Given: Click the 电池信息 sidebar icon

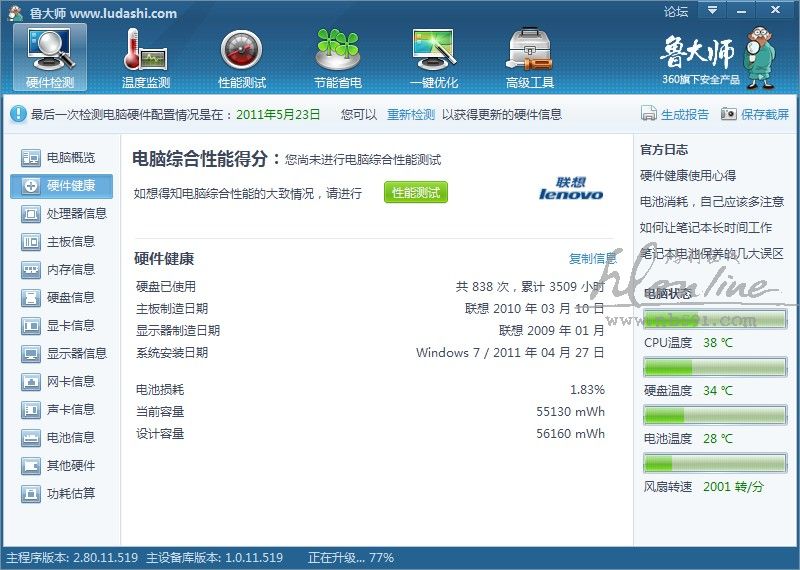Looking at the screenshot, I should coord(31,438).
